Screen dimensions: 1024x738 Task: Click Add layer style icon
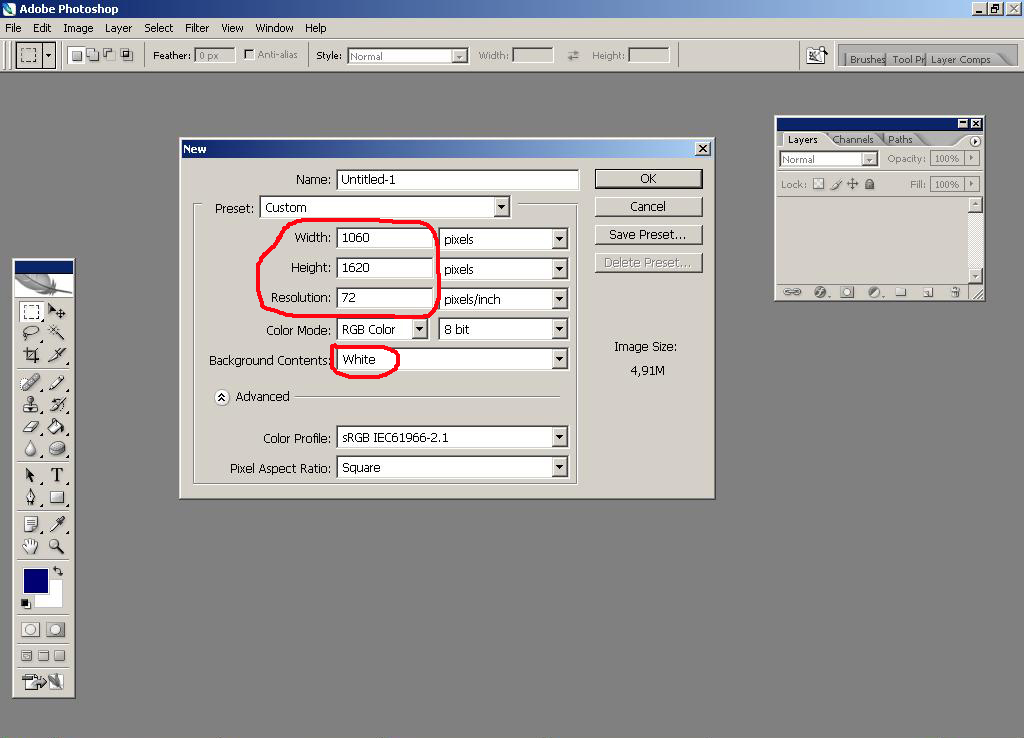click(820, 292)
